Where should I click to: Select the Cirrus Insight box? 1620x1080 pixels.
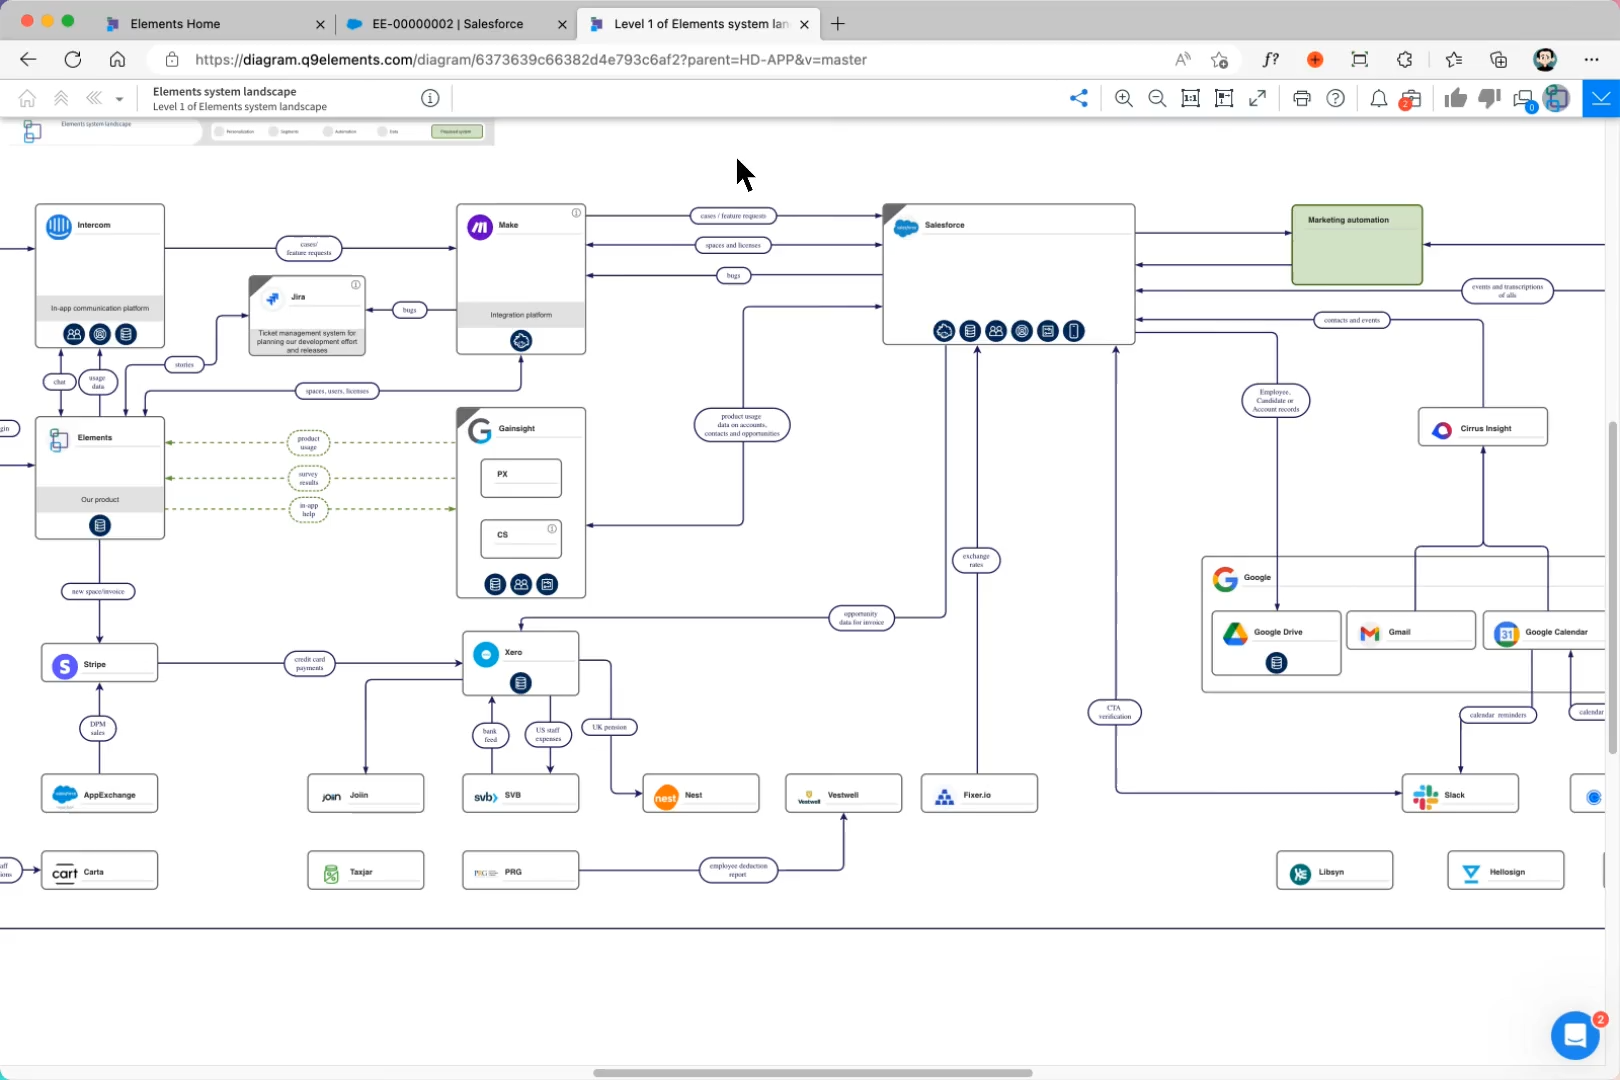(1483, 427)
